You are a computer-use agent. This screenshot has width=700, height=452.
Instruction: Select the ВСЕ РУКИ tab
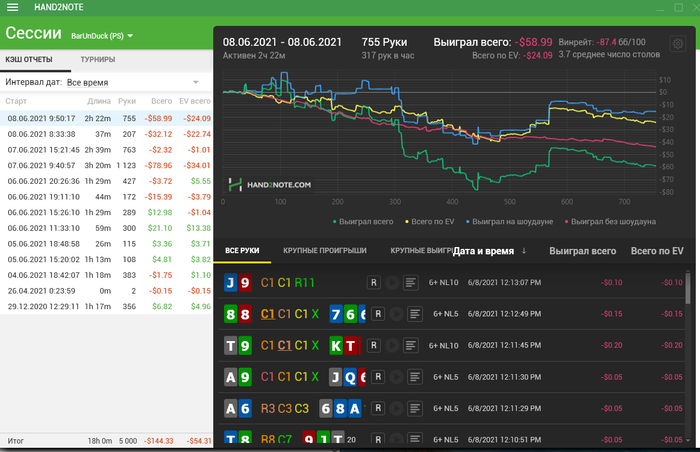point(242,251)
